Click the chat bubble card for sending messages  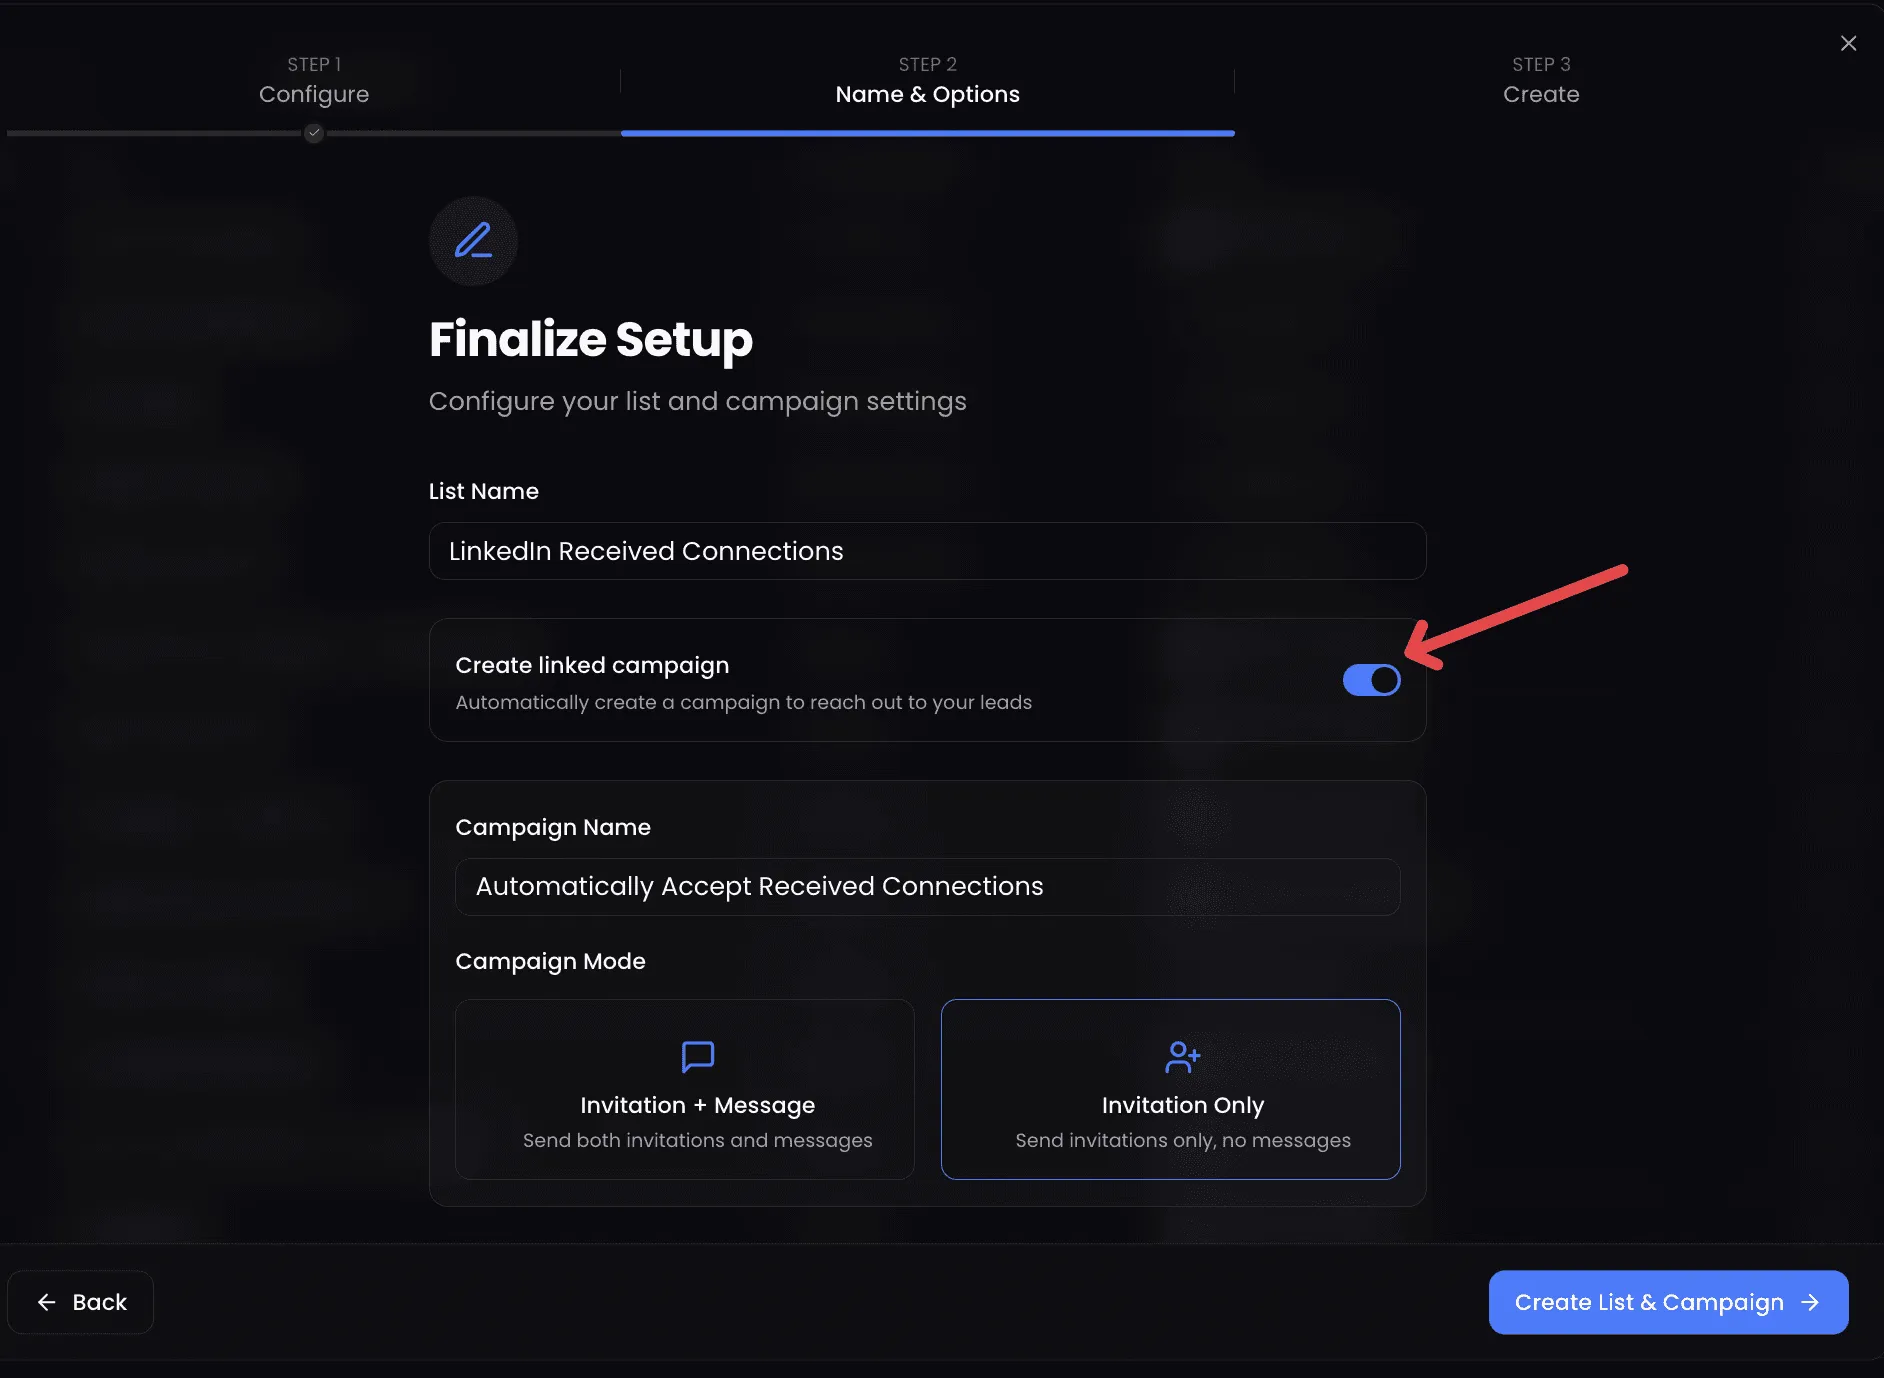(x=685, y=1089)
